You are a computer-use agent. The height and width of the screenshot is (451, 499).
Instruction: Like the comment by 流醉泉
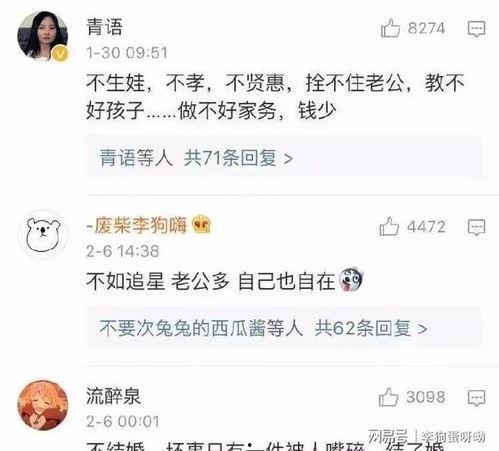[388, 397]
